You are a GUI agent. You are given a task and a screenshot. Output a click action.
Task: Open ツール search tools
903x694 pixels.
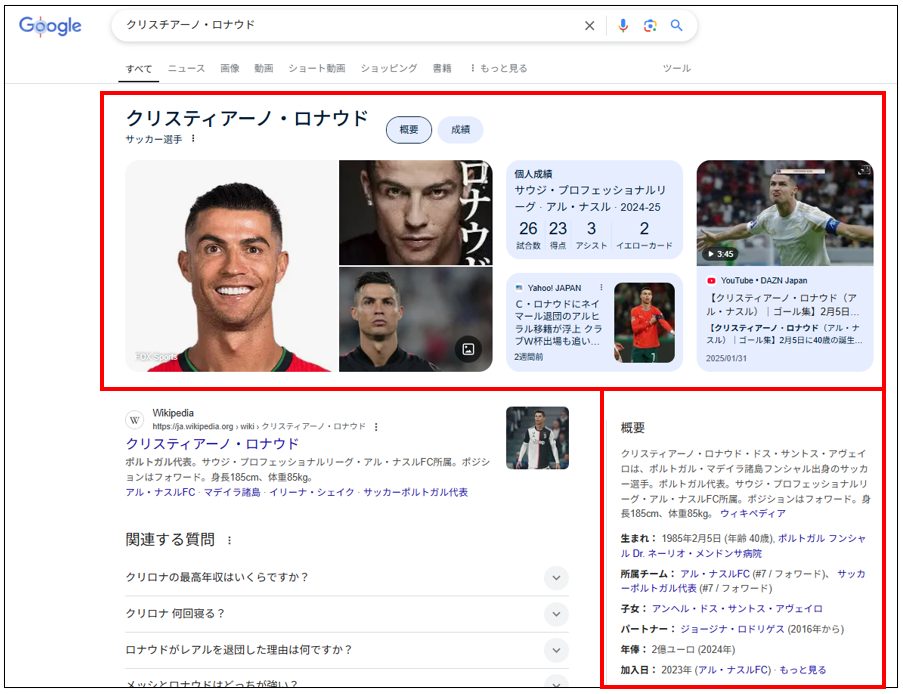pyautogui.click(x=677, y=68)
